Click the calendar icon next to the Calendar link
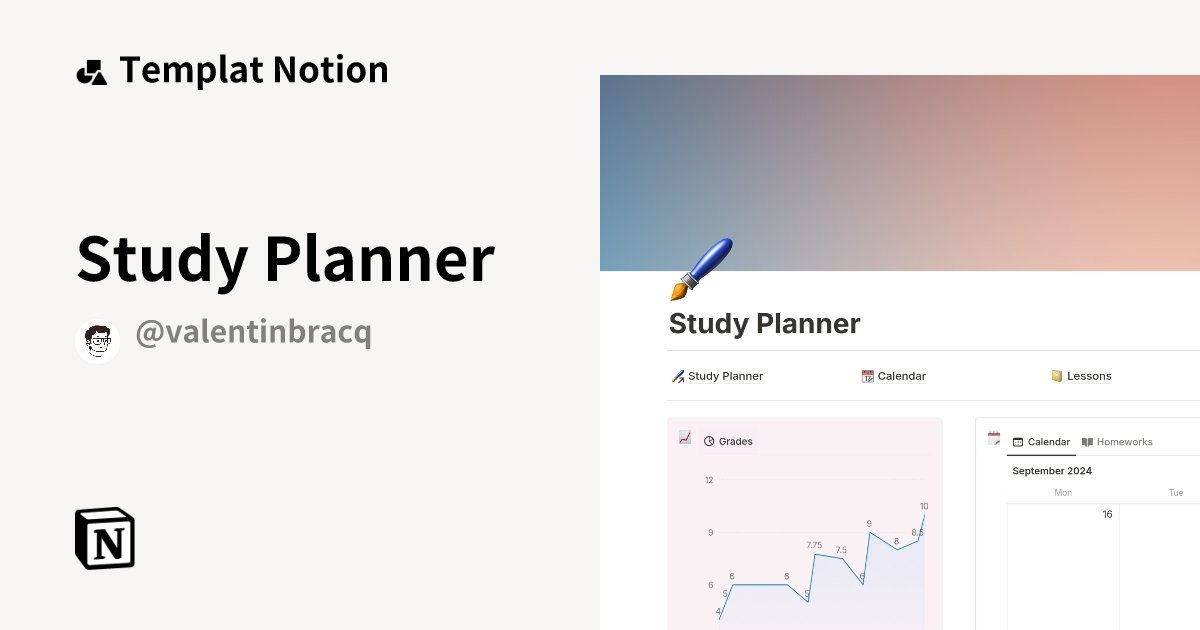 [867, 376]
